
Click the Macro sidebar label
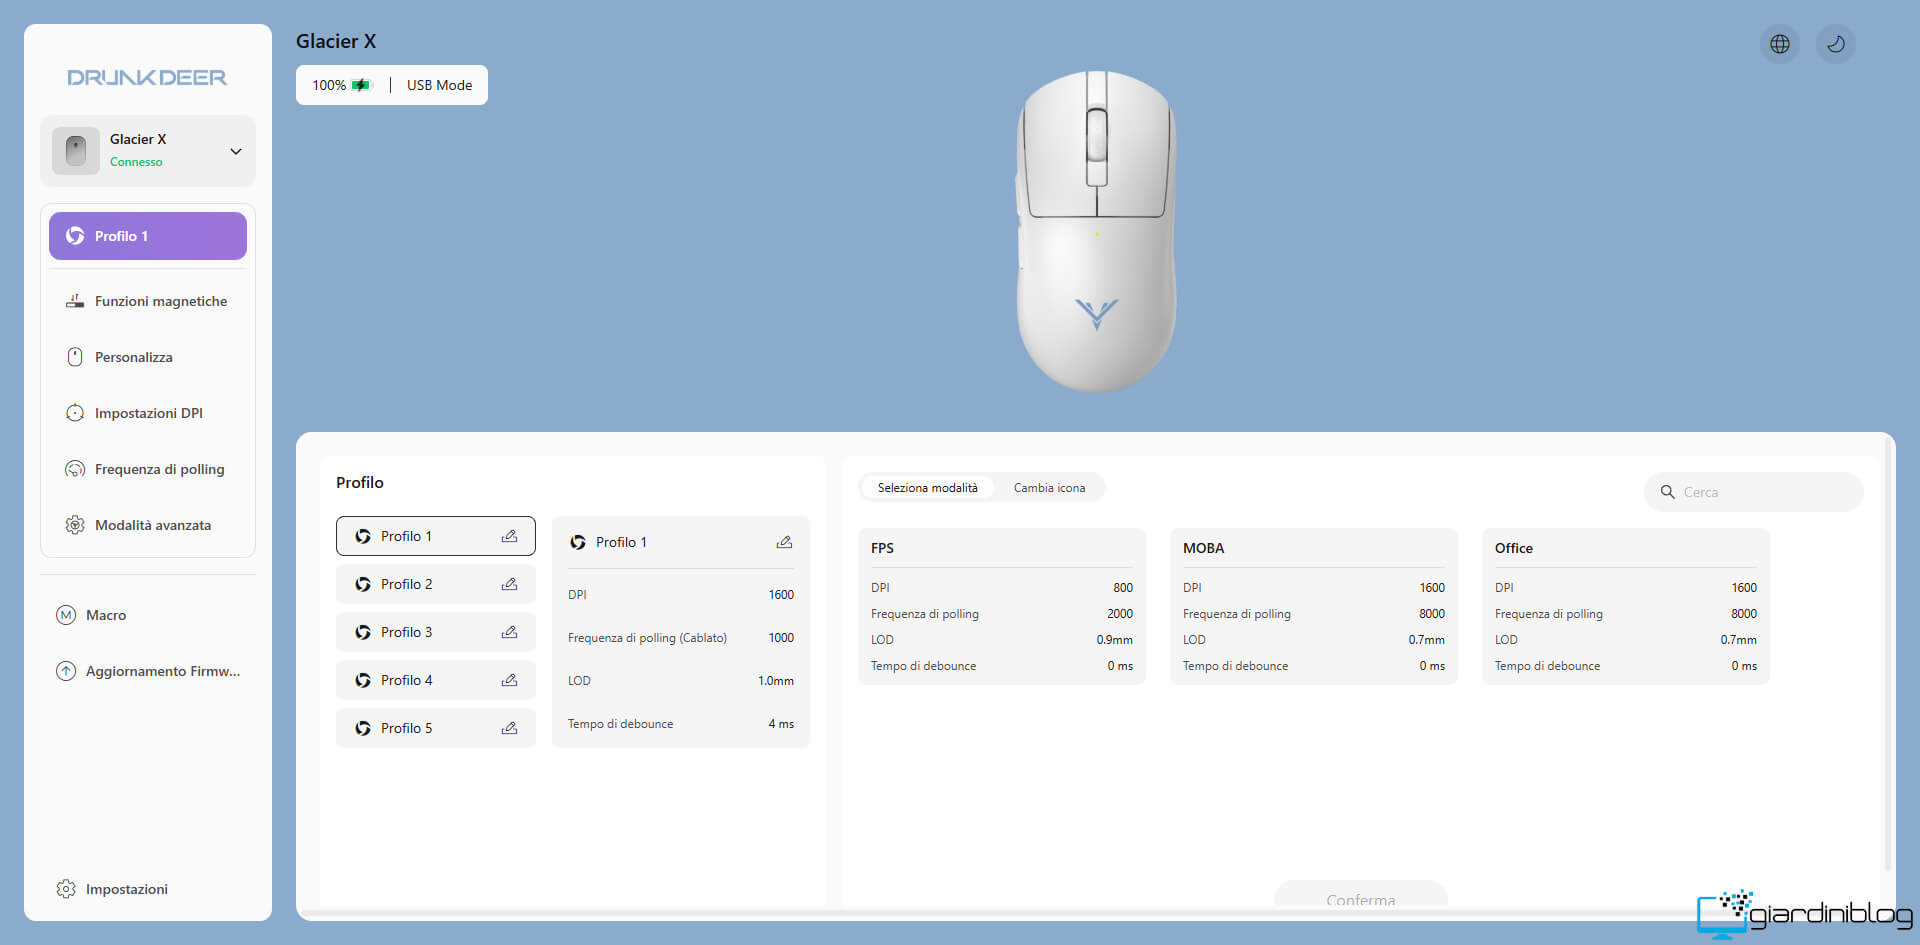pos(106,615)
